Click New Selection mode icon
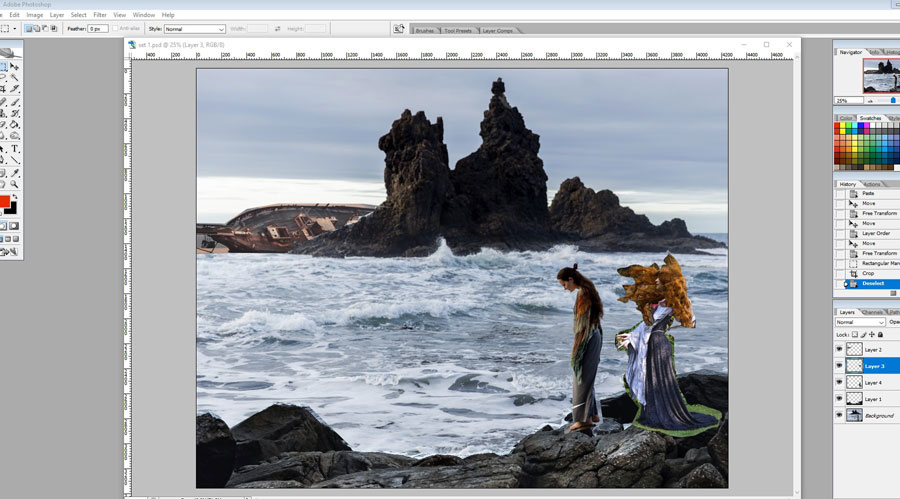900x499 pixels. point(29,29)
